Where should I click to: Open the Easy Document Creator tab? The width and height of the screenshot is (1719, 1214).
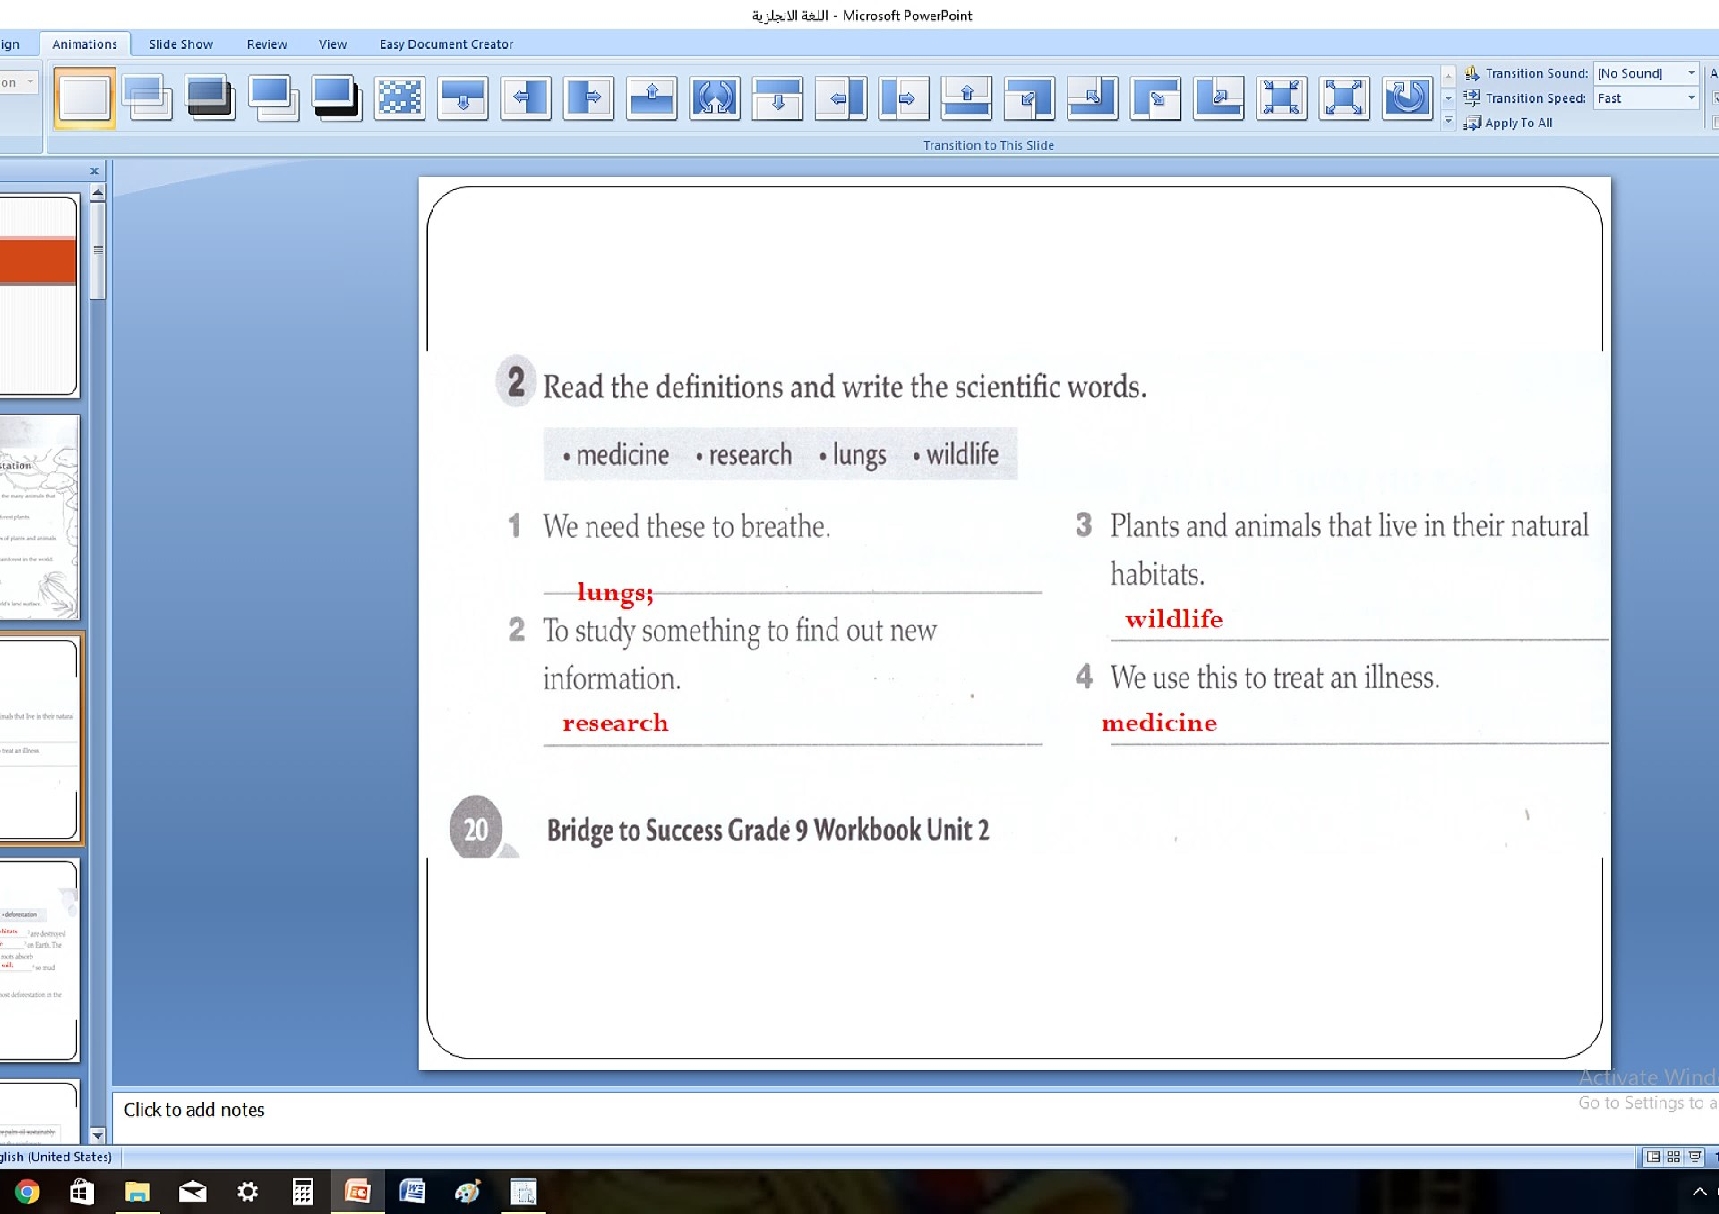point(446,44)
